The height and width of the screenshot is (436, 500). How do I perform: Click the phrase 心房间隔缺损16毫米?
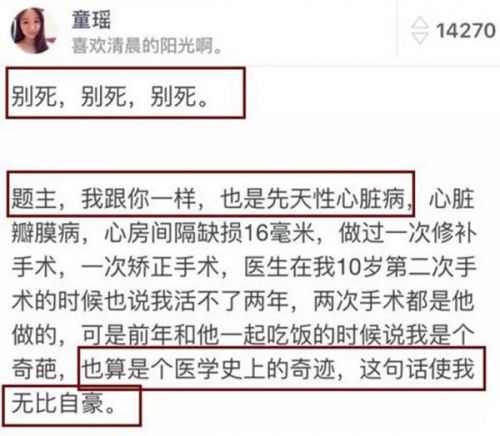point(210,232)
